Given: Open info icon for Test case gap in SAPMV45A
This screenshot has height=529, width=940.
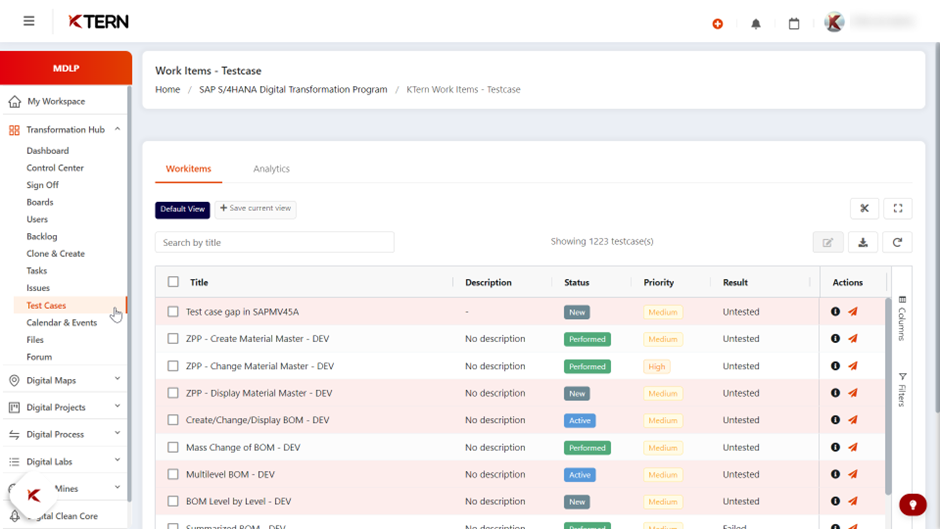Looking at the screenshot, I should click(835, 312).
